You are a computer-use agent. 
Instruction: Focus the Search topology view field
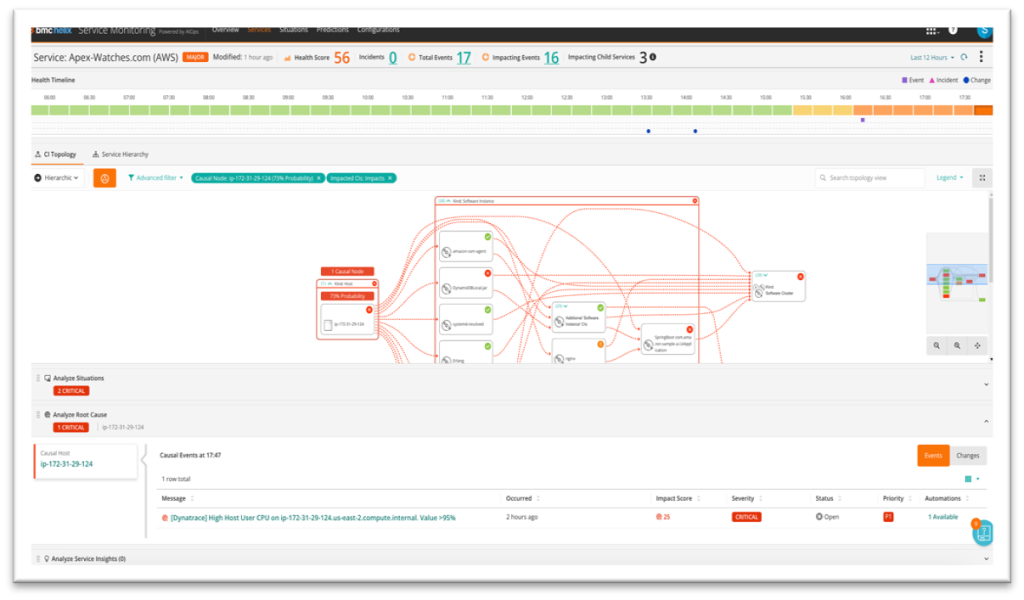(870, 178)
